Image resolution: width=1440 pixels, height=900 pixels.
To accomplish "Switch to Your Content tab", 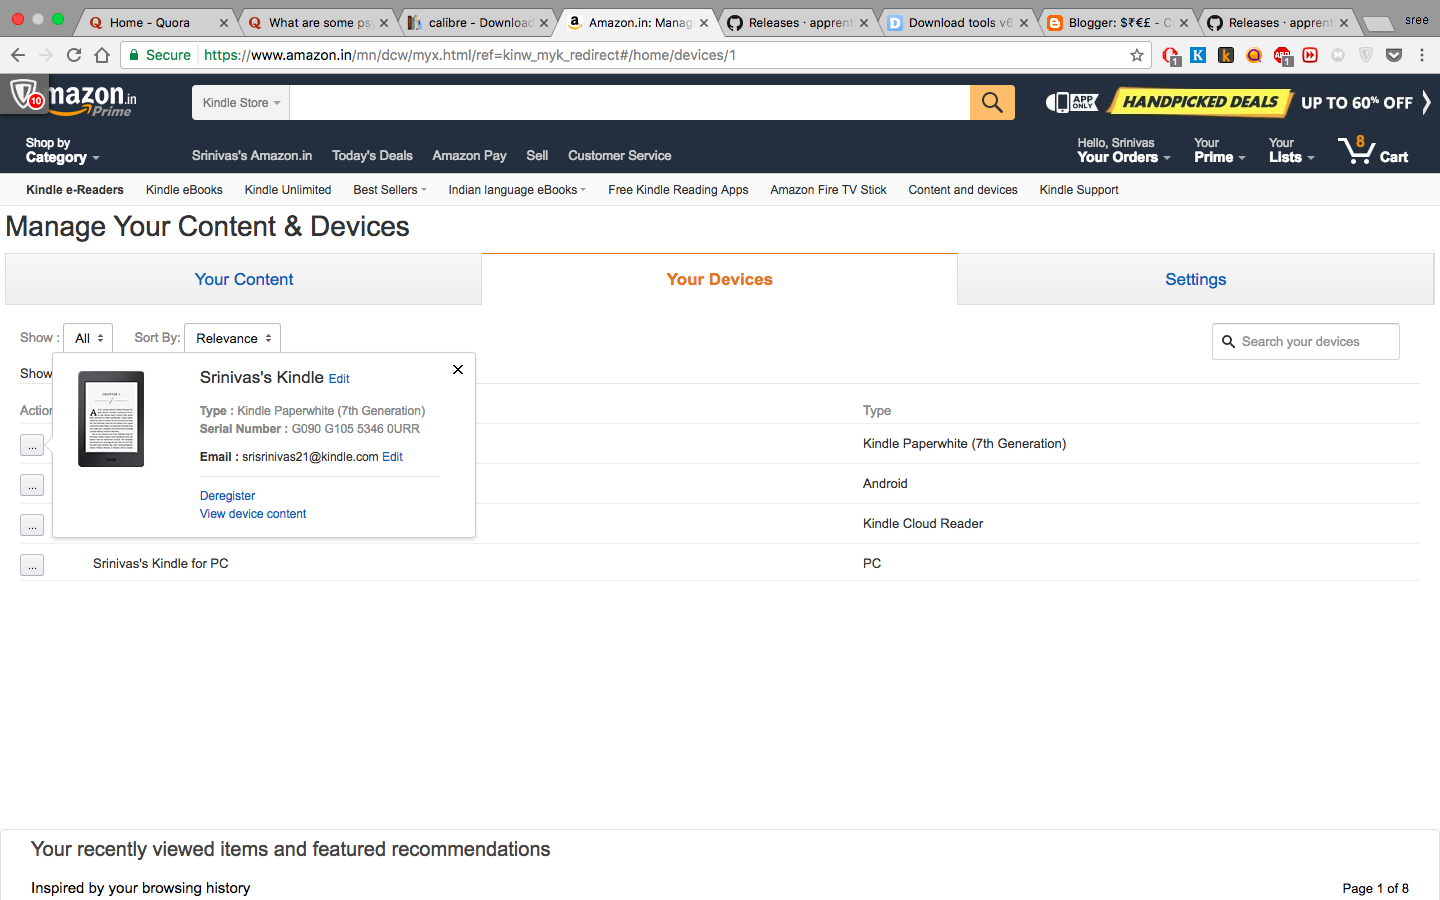I will [244, 279].
